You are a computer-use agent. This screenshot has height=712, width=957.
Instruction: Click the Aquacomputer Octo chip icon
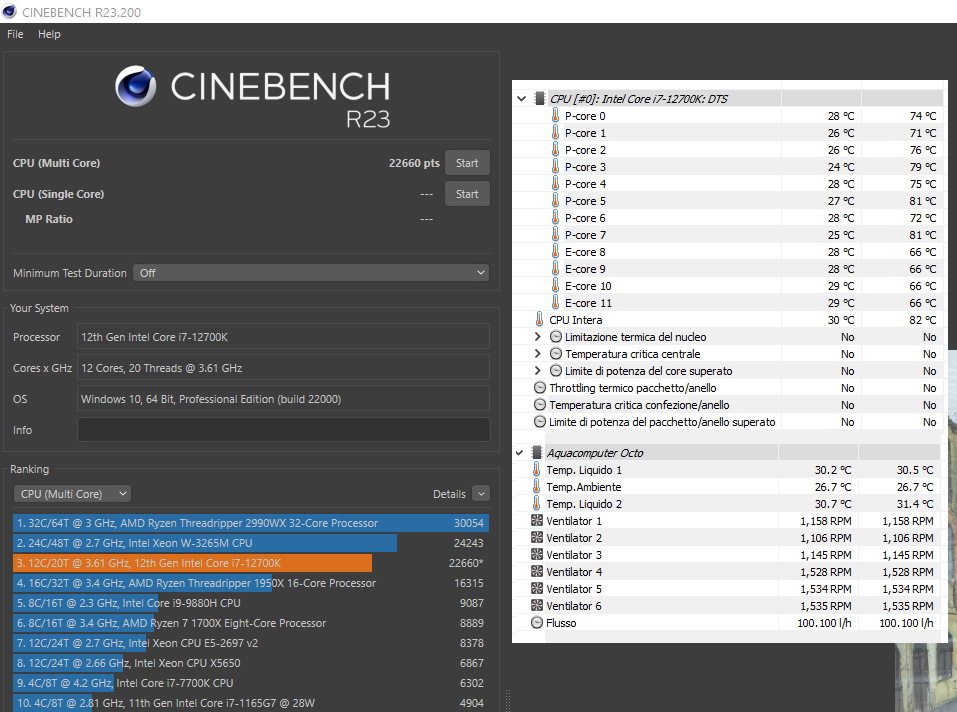click(x=537, y=453)
